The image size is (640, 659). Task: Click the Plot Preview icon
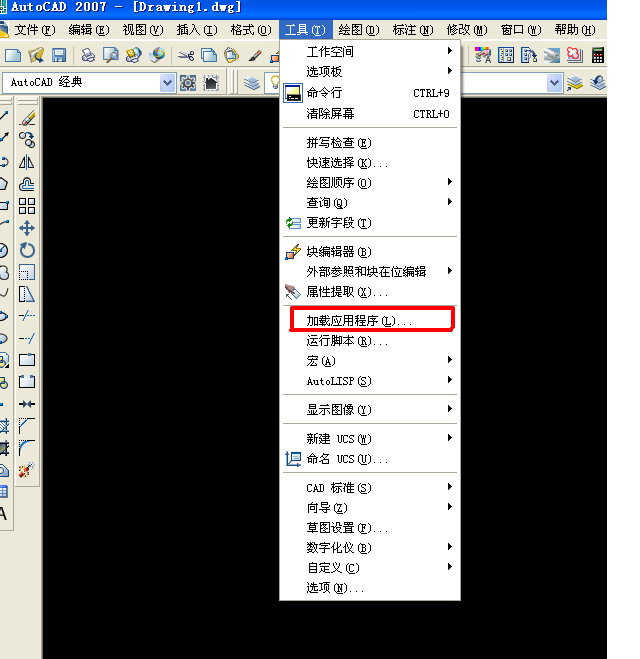[111, 55]
